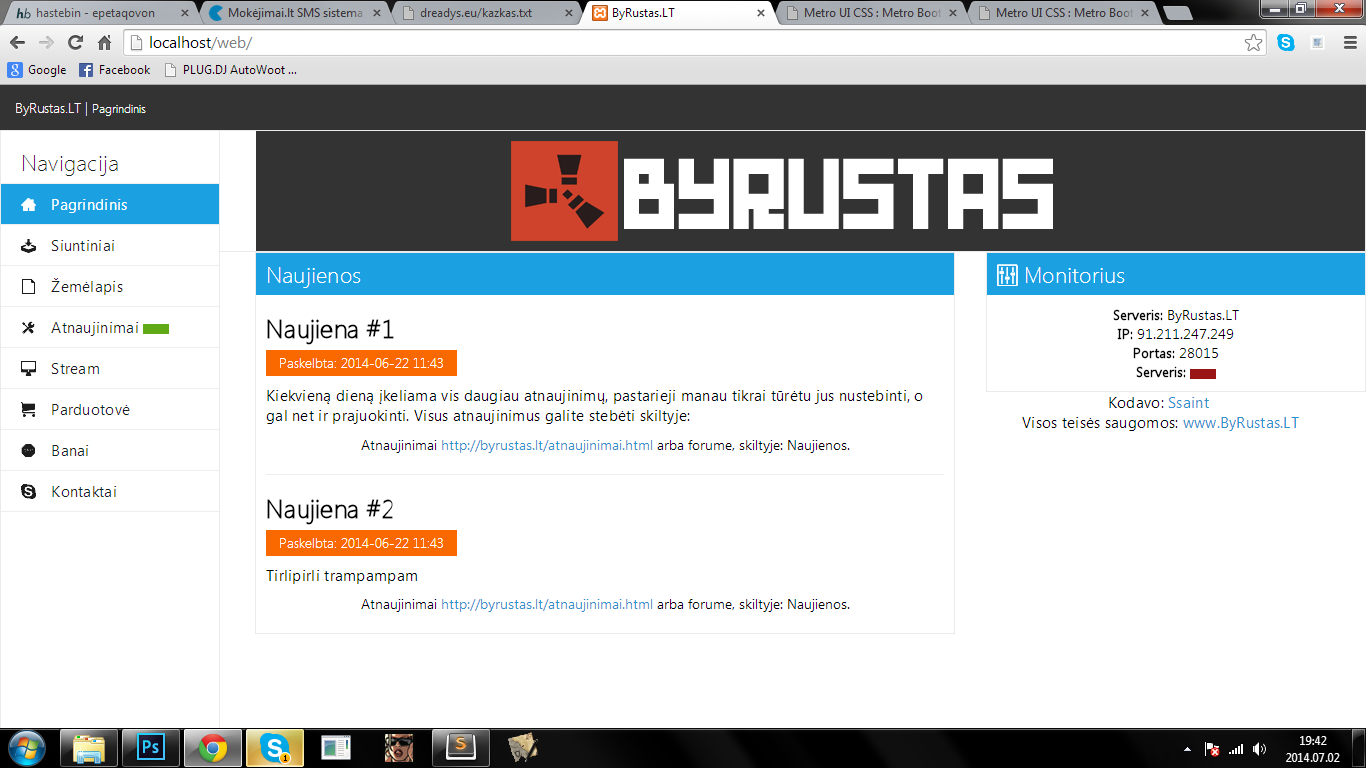Follow the atnaujinimai.html link under Naujiena #1
Viewport: 1366px width, 768px height.
(x=547, y=445)
